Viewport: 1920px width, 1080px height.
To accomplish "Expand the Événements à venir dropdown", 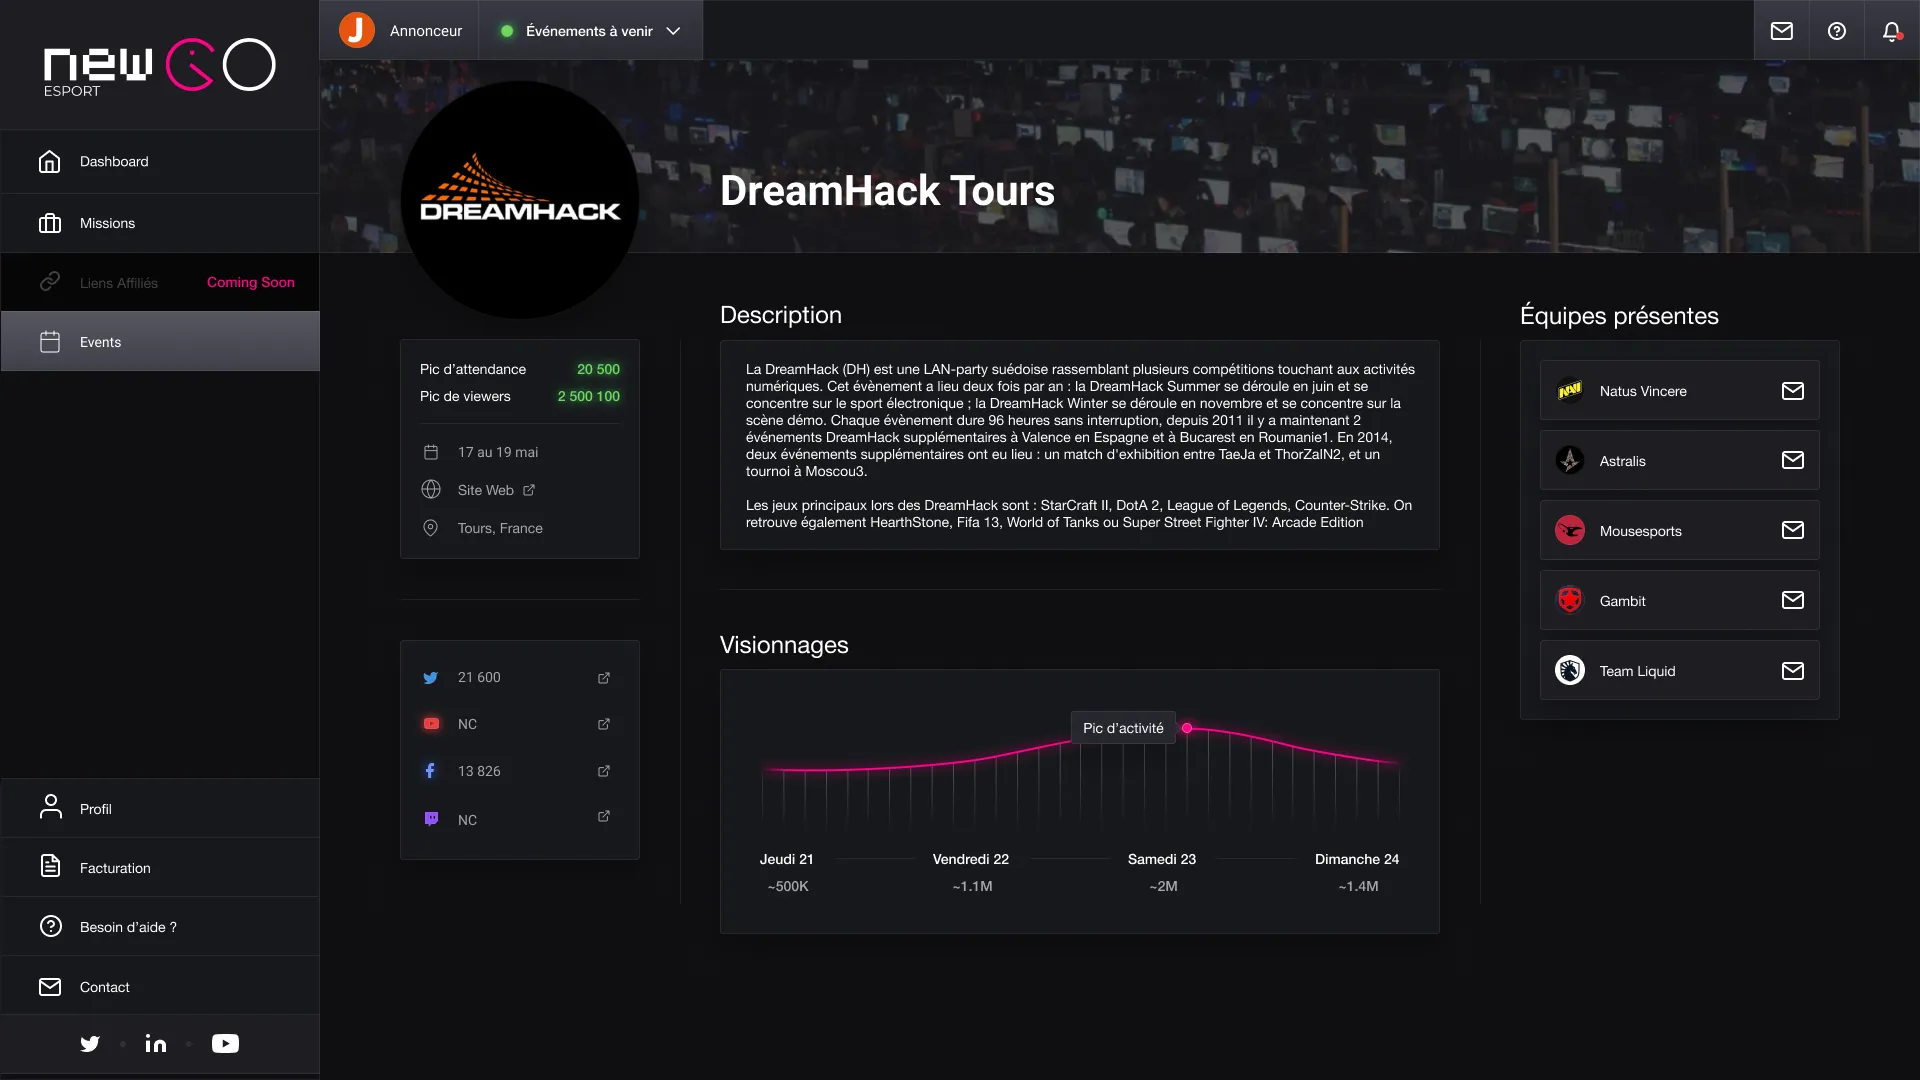I will [590, 31].
